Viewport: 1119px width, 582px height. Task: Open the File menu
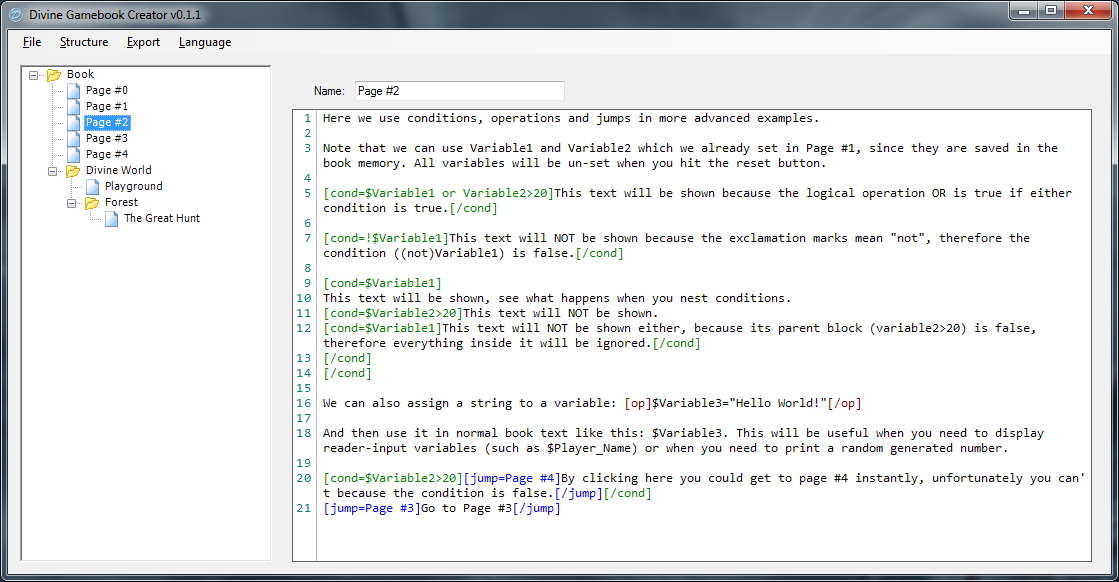(x=32, y=42)
